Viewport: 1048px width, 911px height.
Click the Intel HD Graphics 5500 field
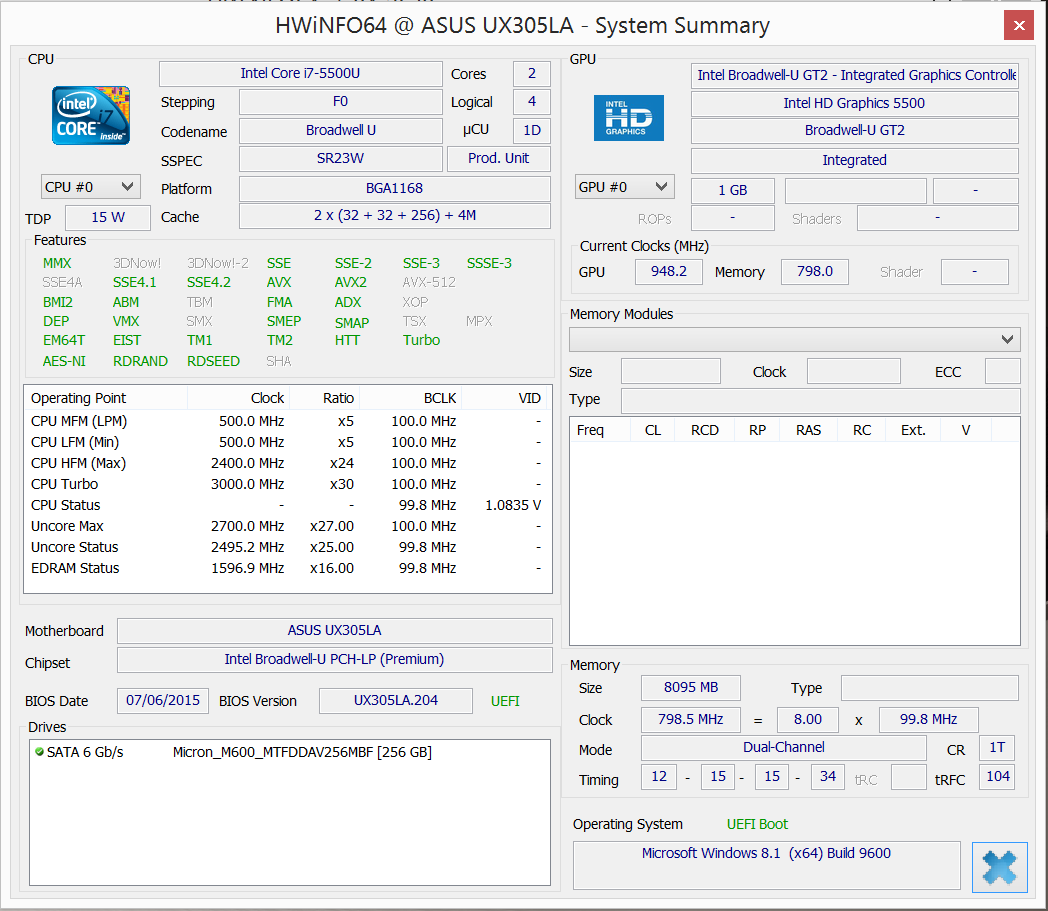[x=854, y=104]
